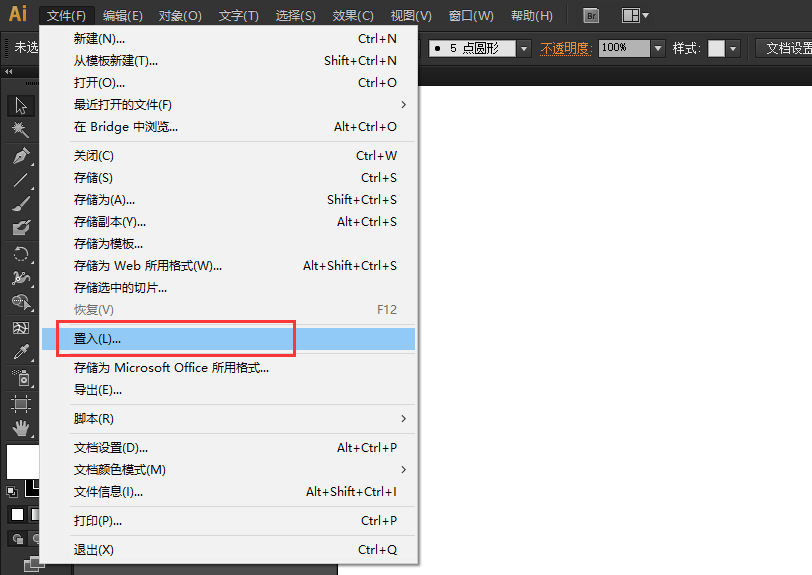Click the 100% opacity input field

(x=624, y=48)
